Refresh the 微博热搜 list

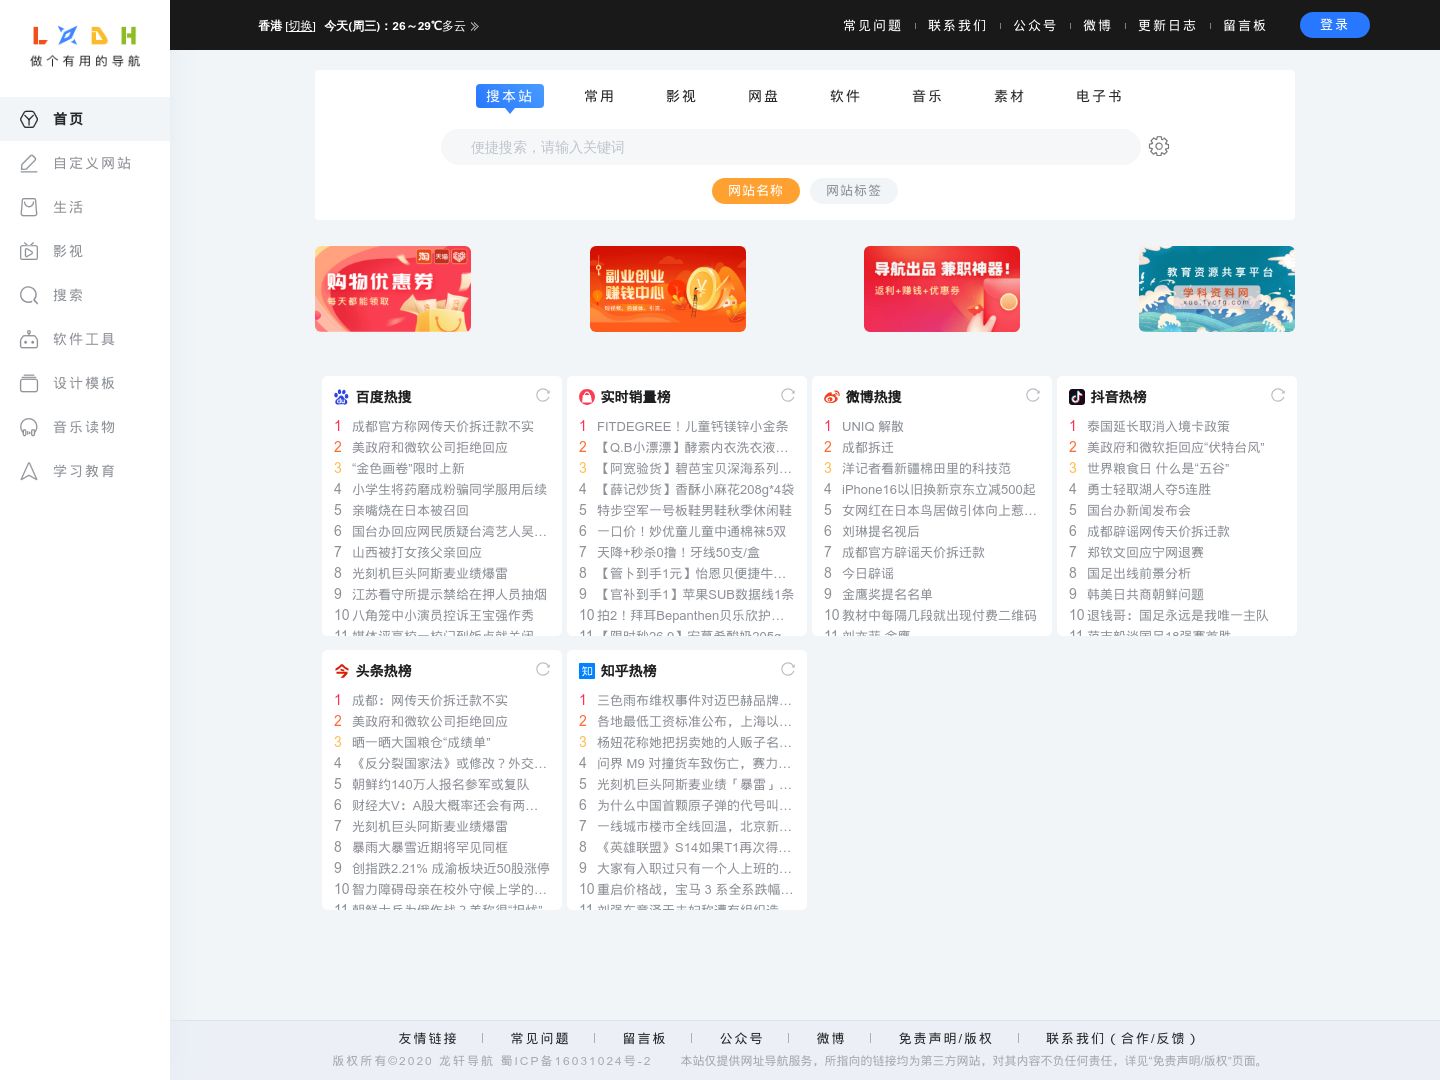coord(1033,395)
